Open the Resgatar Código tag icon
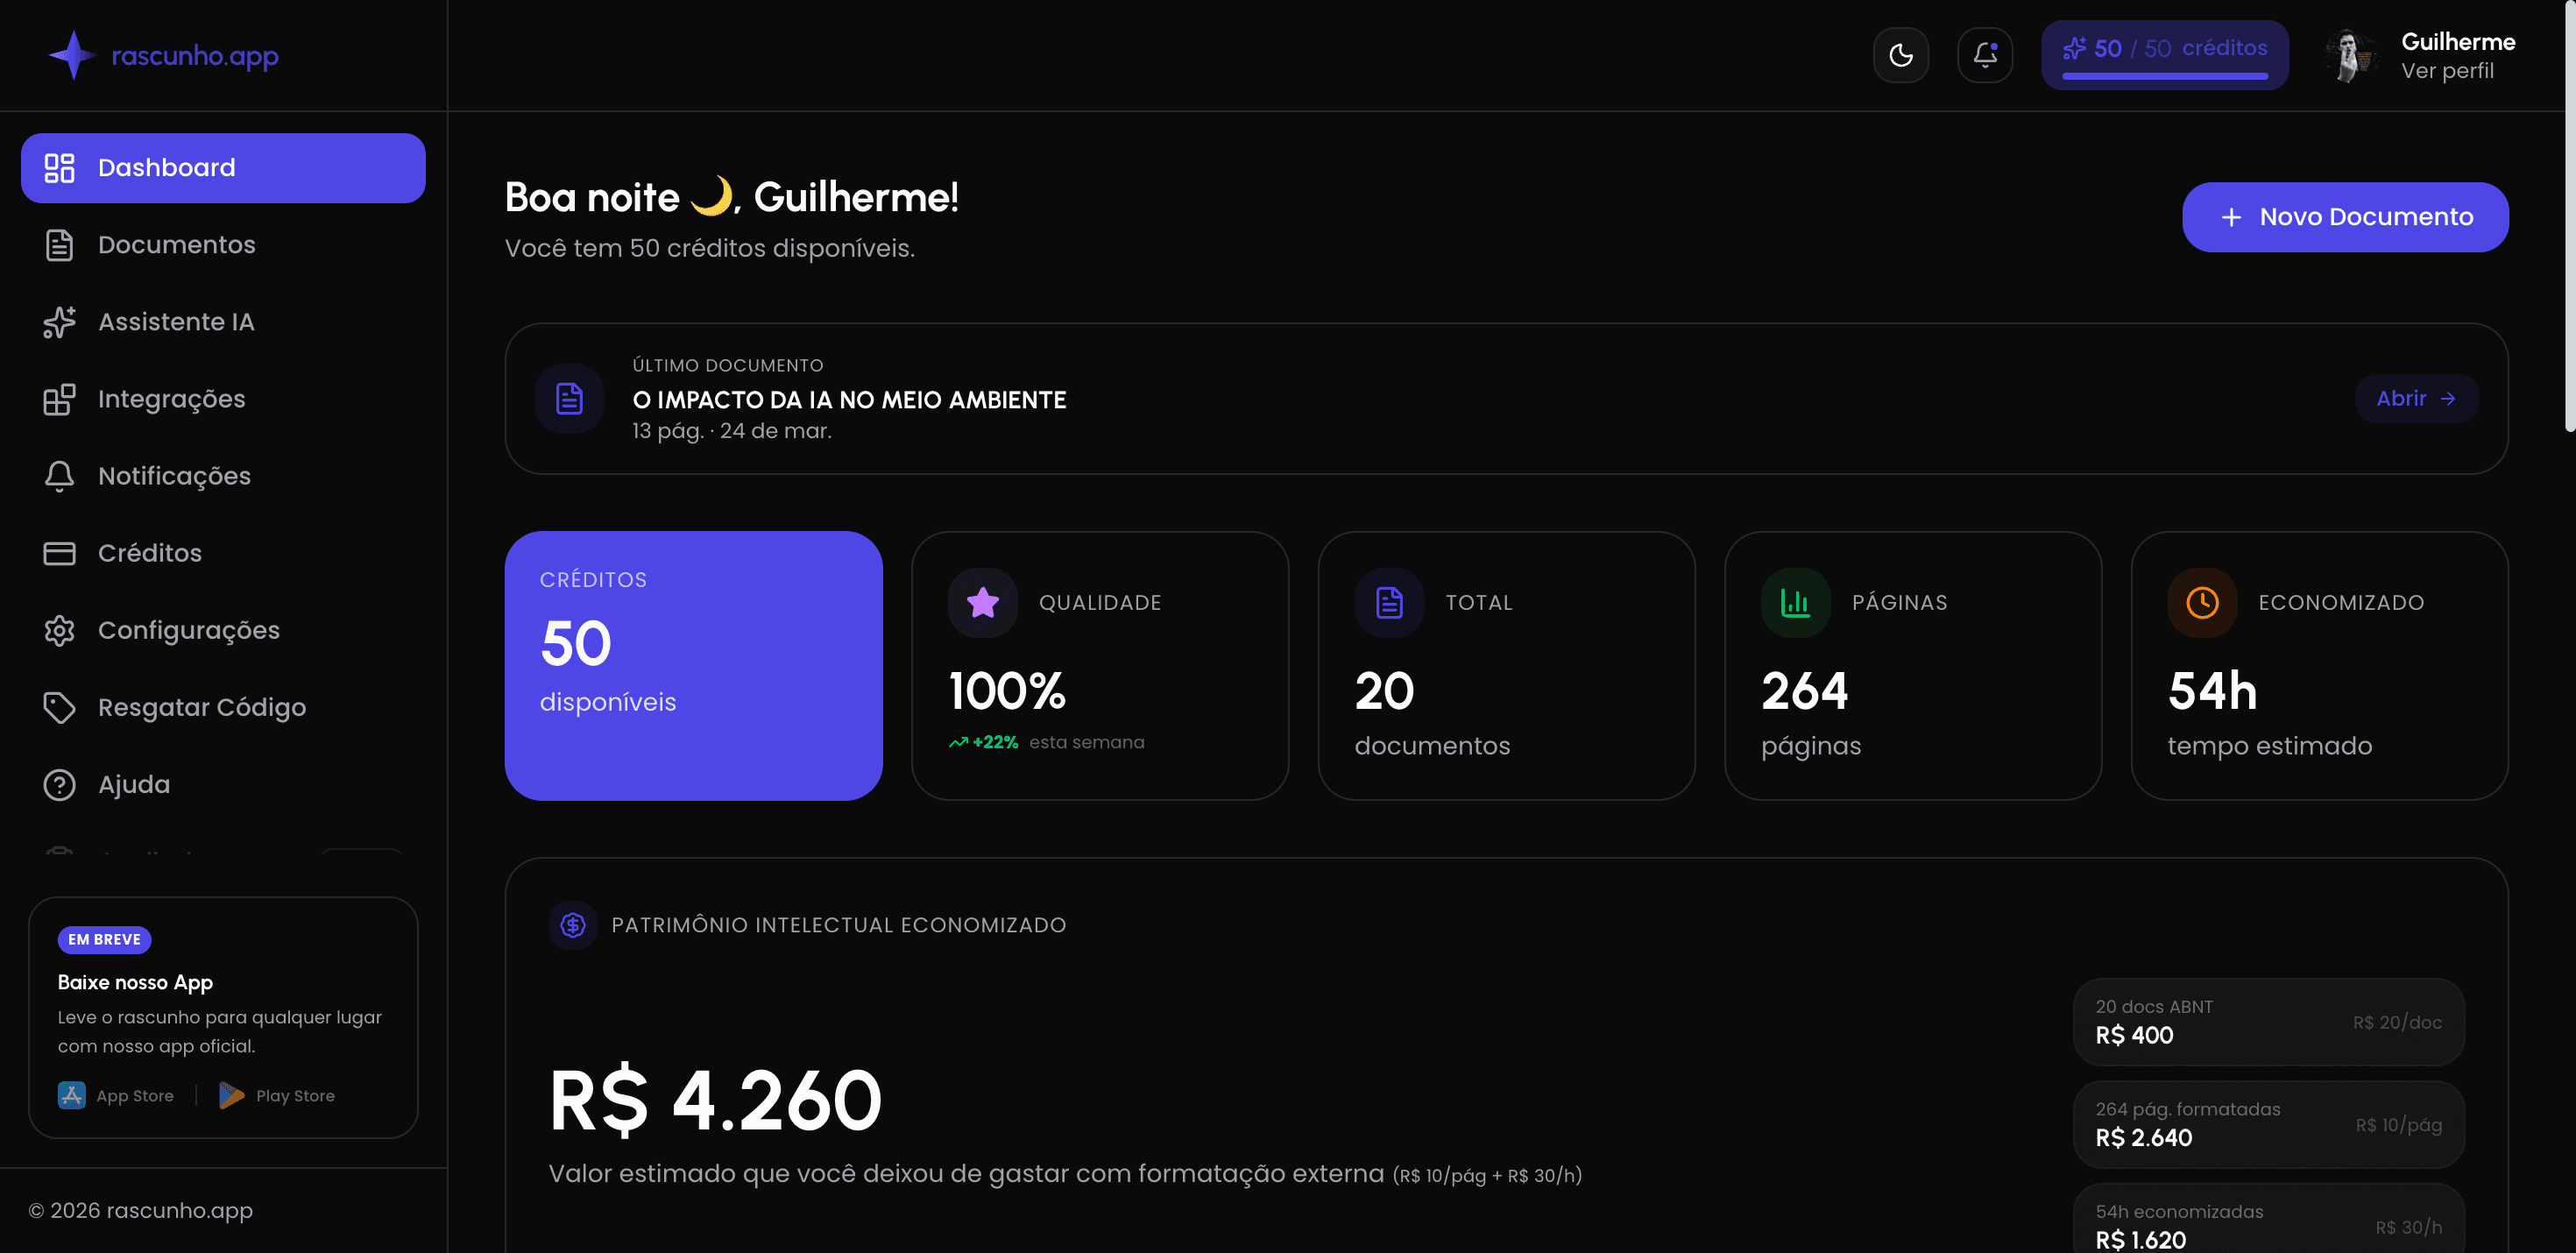This screenshot has height=1253, width=2576. coord(59,707)
